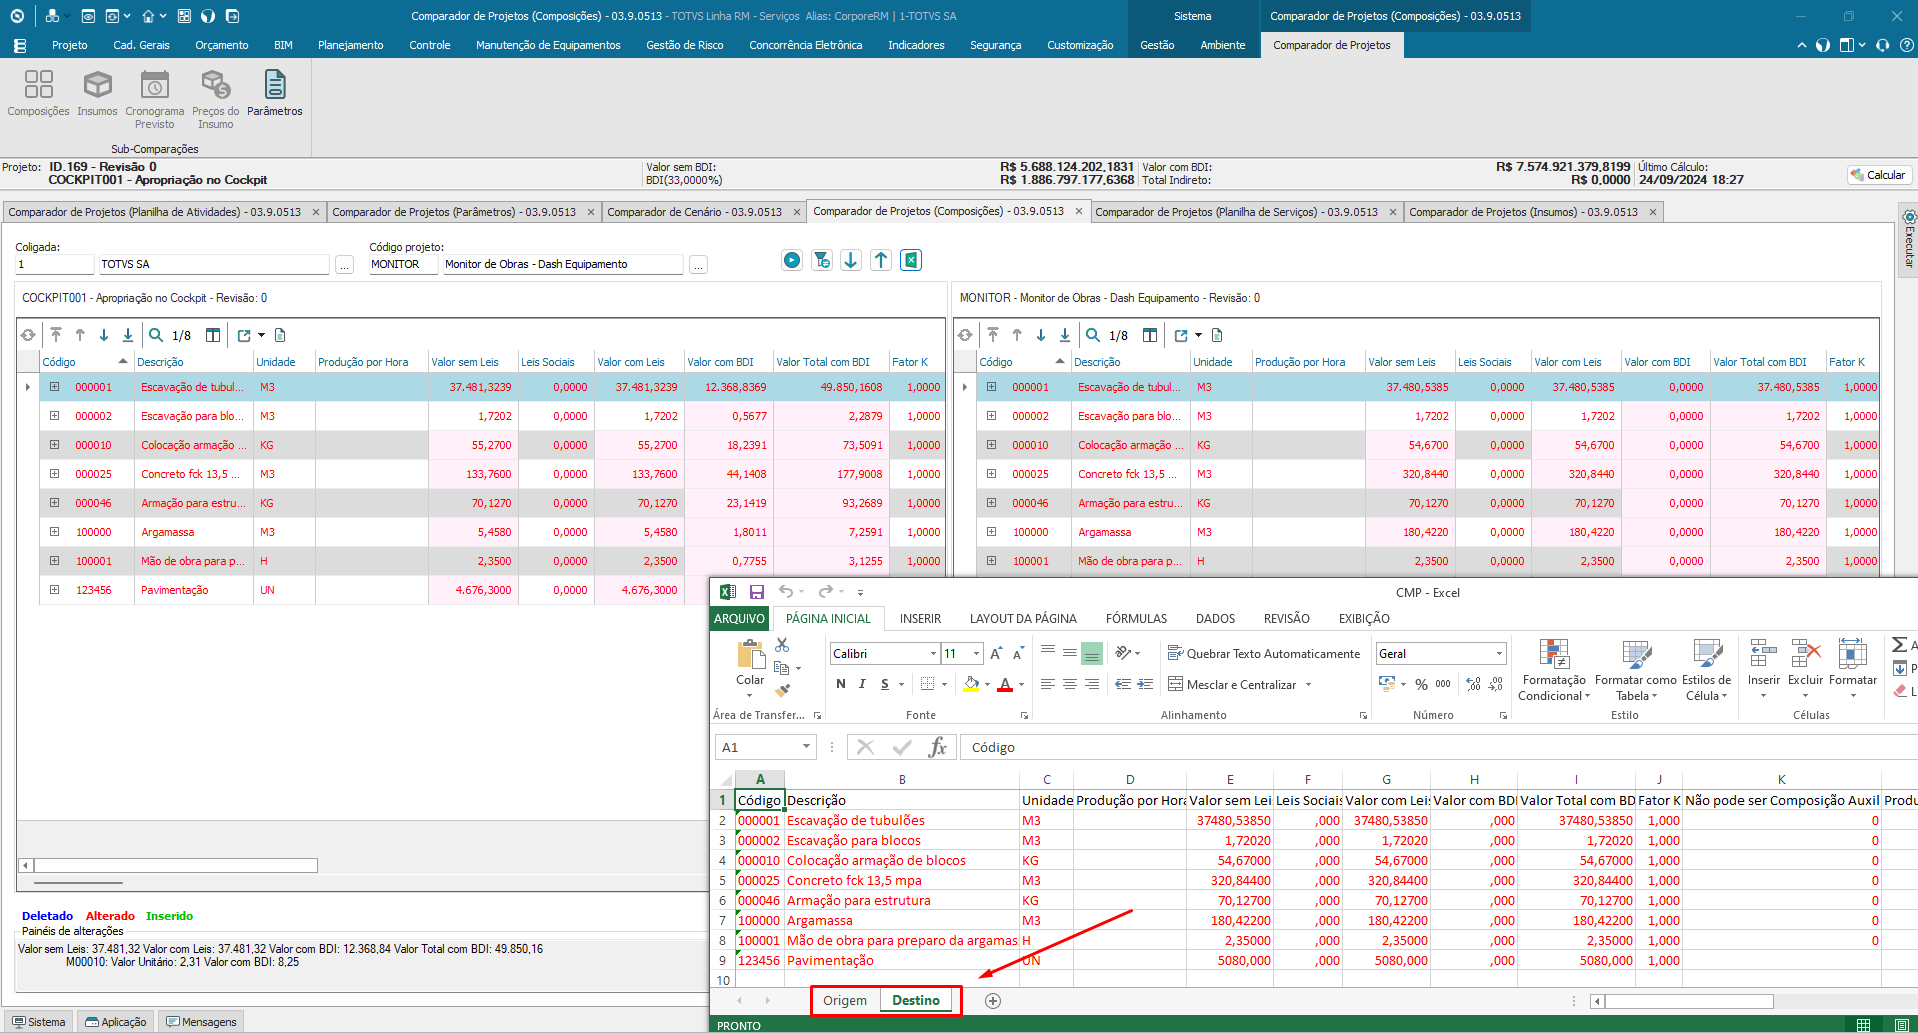Click the blue up-arrow icon next to Excel export

tap(881, 260)
